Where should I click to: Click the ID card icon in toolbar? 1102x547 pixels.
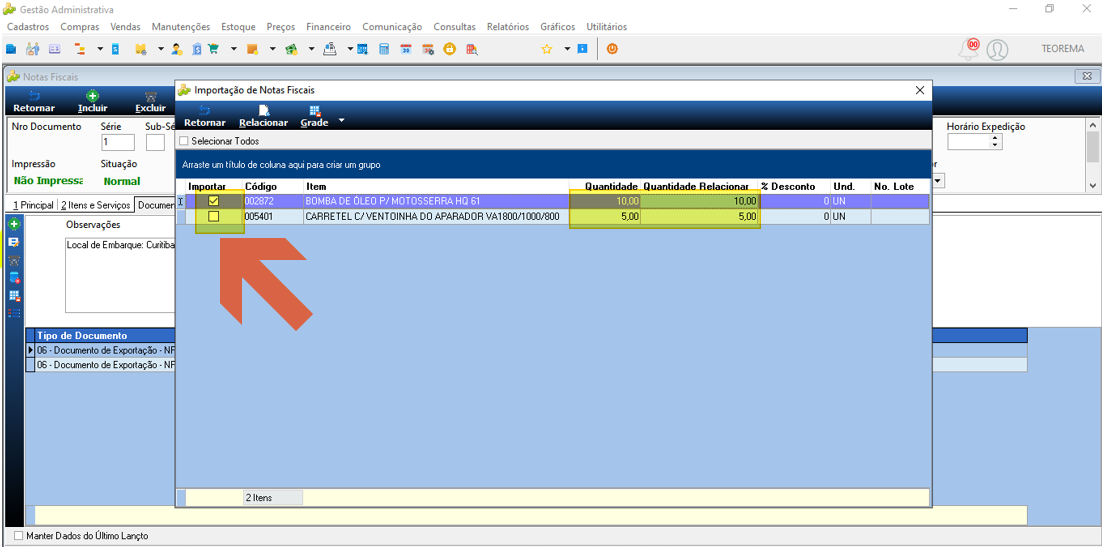[54, 49]
